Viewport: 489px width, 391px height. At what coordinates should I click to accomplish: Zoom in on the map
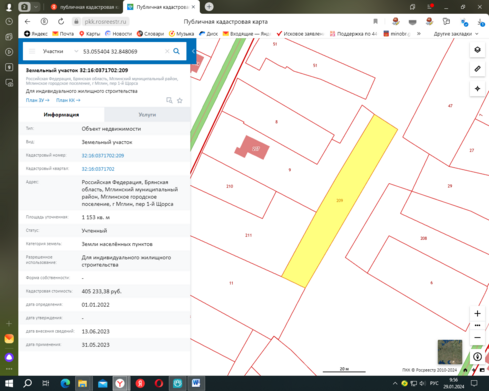pos(477,313)
